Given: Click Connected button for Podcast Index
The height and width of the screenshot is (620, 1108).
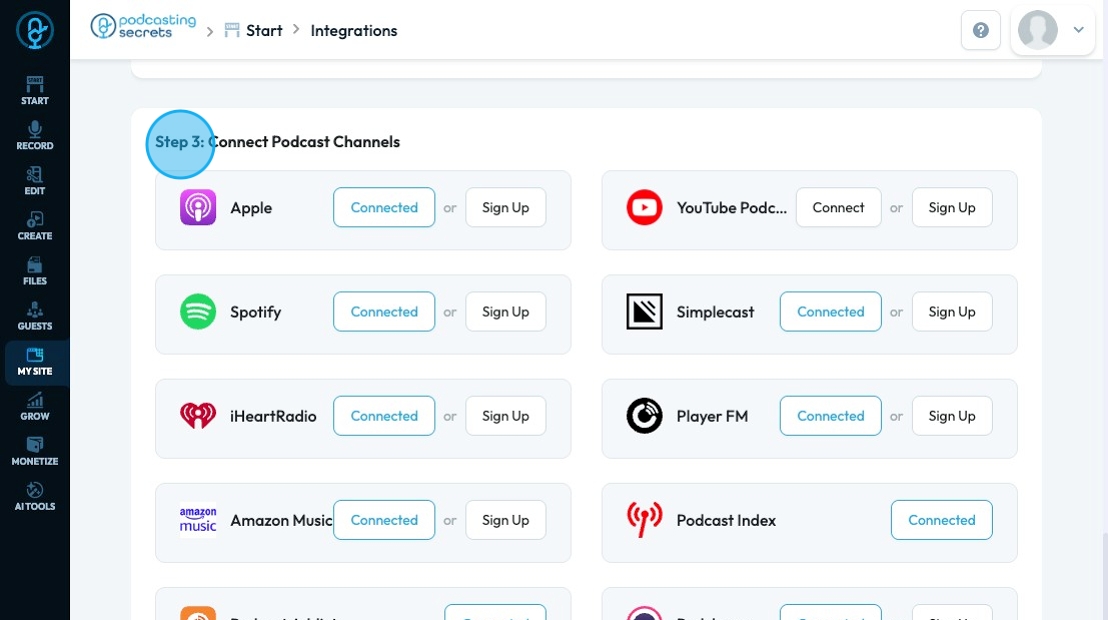Looking at the screenshot, I should [x=941, y=520].
